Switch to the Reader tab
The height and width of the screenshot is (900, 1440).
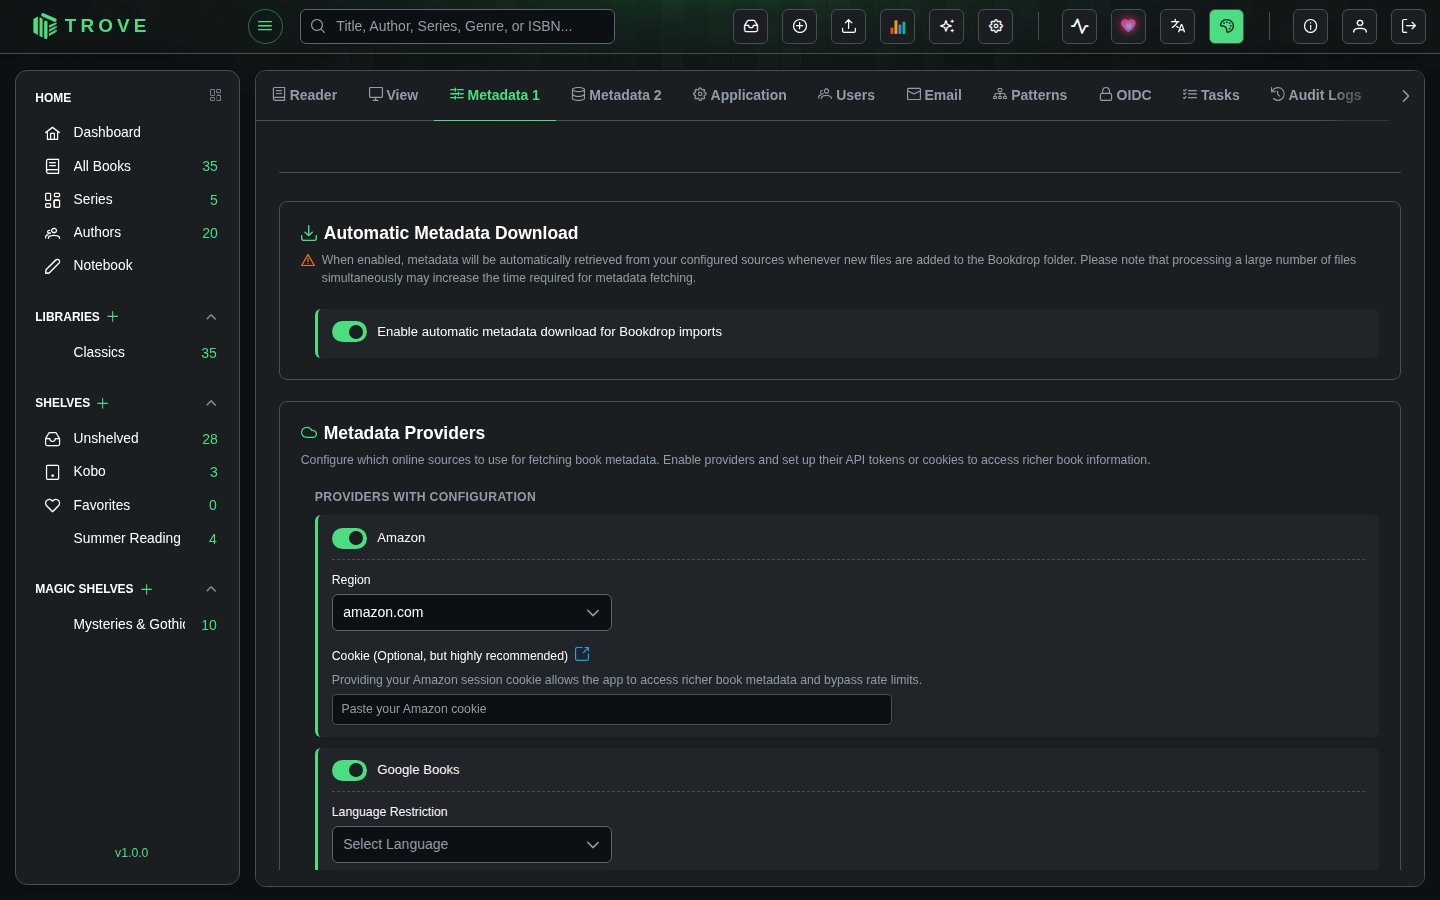tap(305, 95)
